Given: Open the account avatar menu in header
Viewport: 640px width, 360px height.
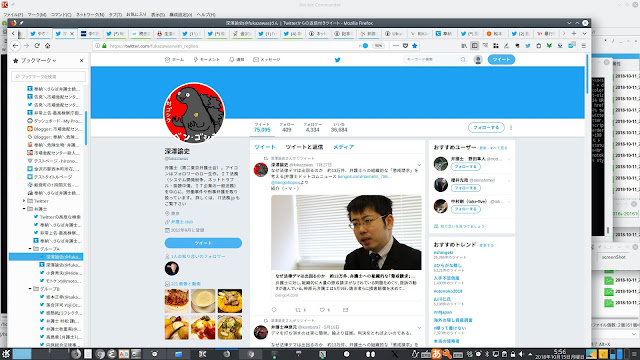Looking at the screenshot, I should coord(478,60).
